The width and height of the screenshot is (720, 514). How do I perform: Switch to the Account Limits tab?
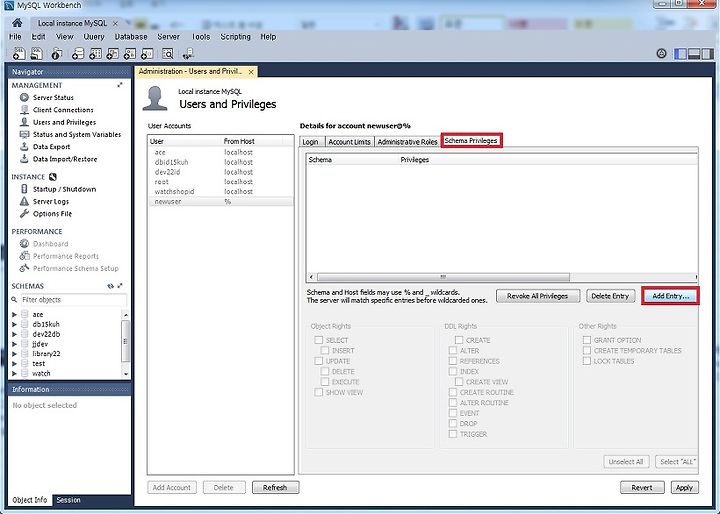pyautogui.click(x=349, y=141)
